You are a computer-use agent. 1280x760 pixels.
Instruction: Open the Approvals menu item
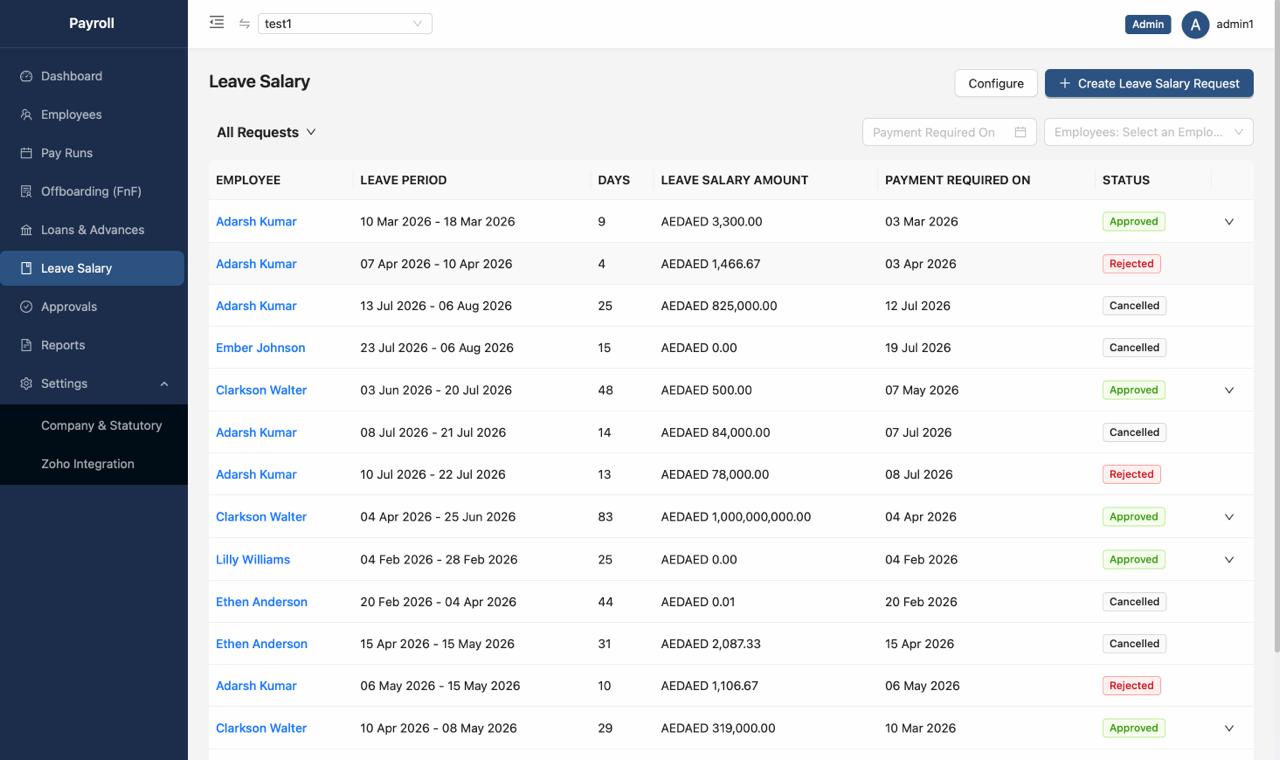click(x=92, y=307)
